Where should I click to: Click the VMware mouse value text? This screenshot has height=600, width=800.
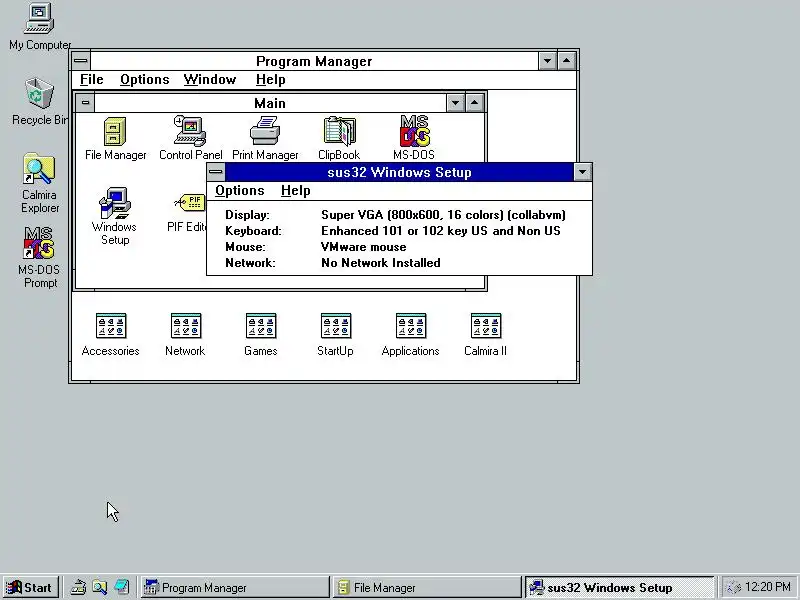click(364, 247)
